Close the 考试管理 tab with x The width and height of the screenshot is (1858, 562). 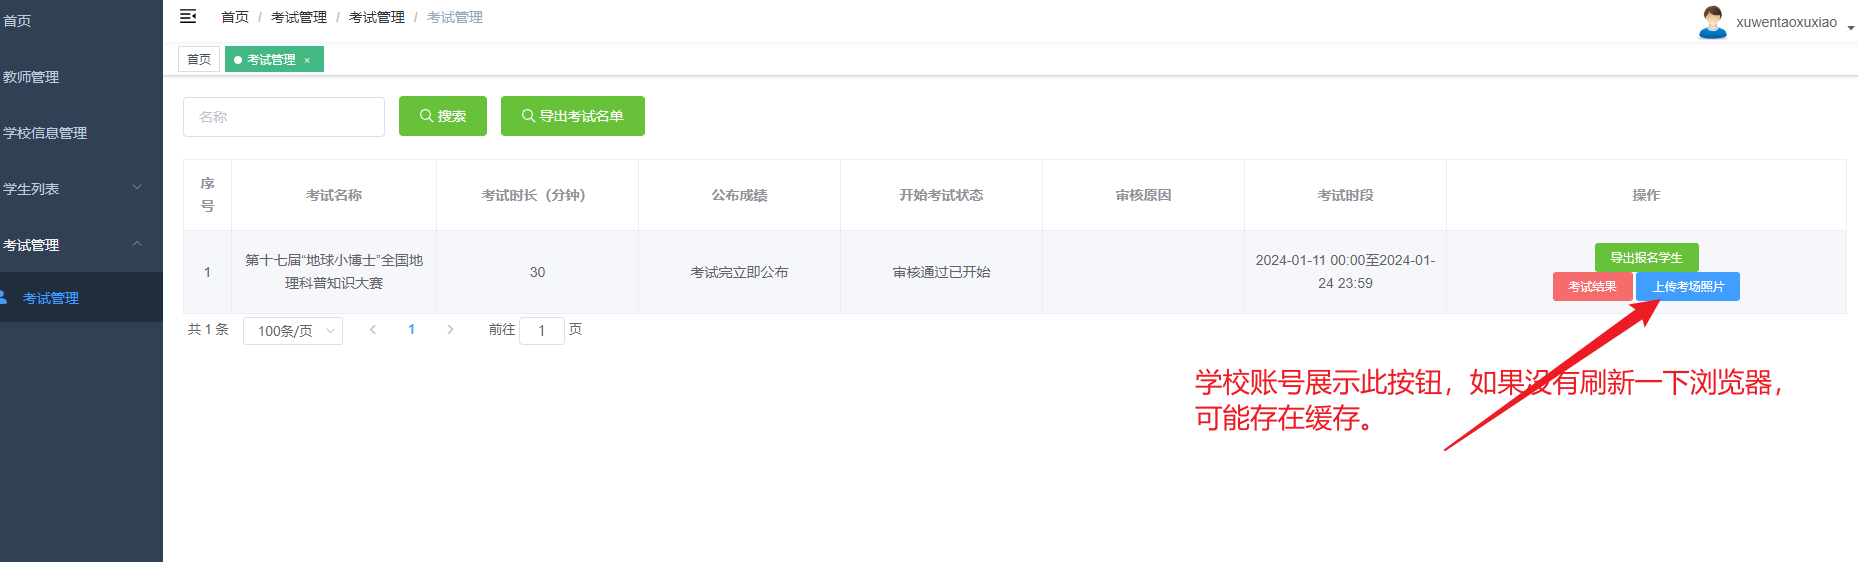[x=307, y=60]
